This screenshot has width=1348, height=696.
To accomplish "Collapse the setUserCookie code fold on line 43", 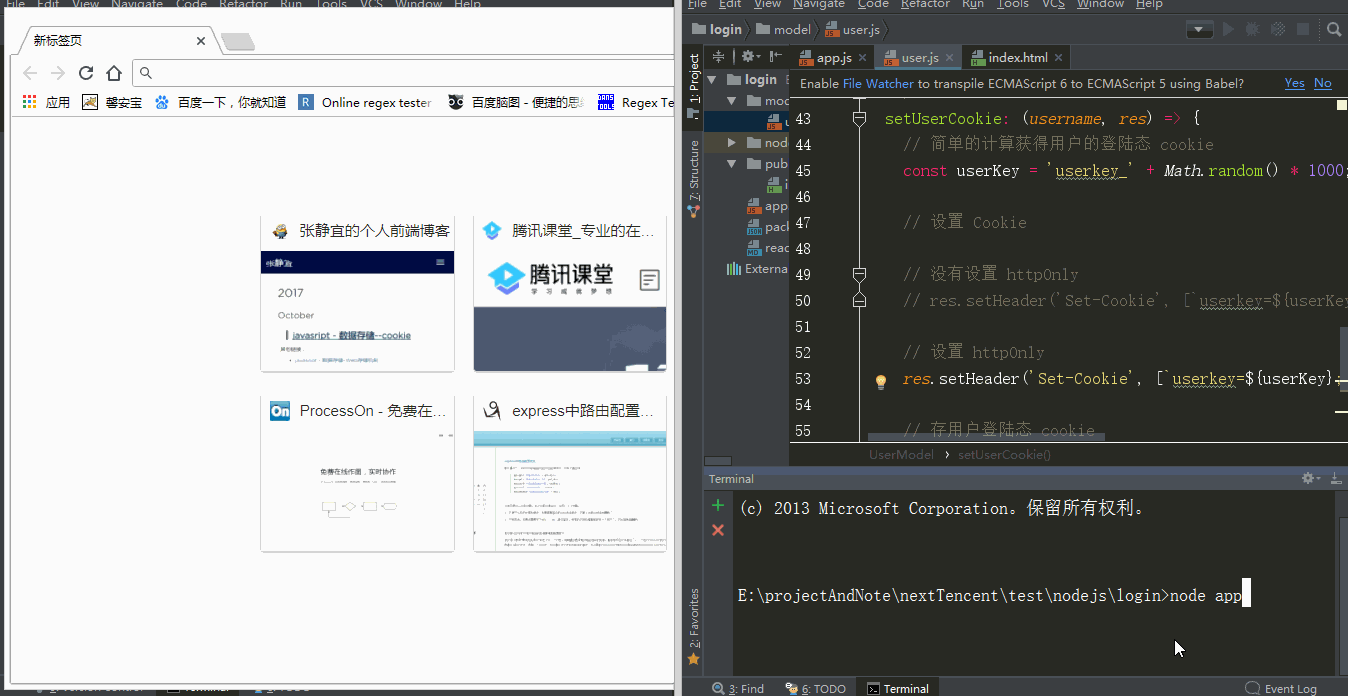I will coord(858,119).
